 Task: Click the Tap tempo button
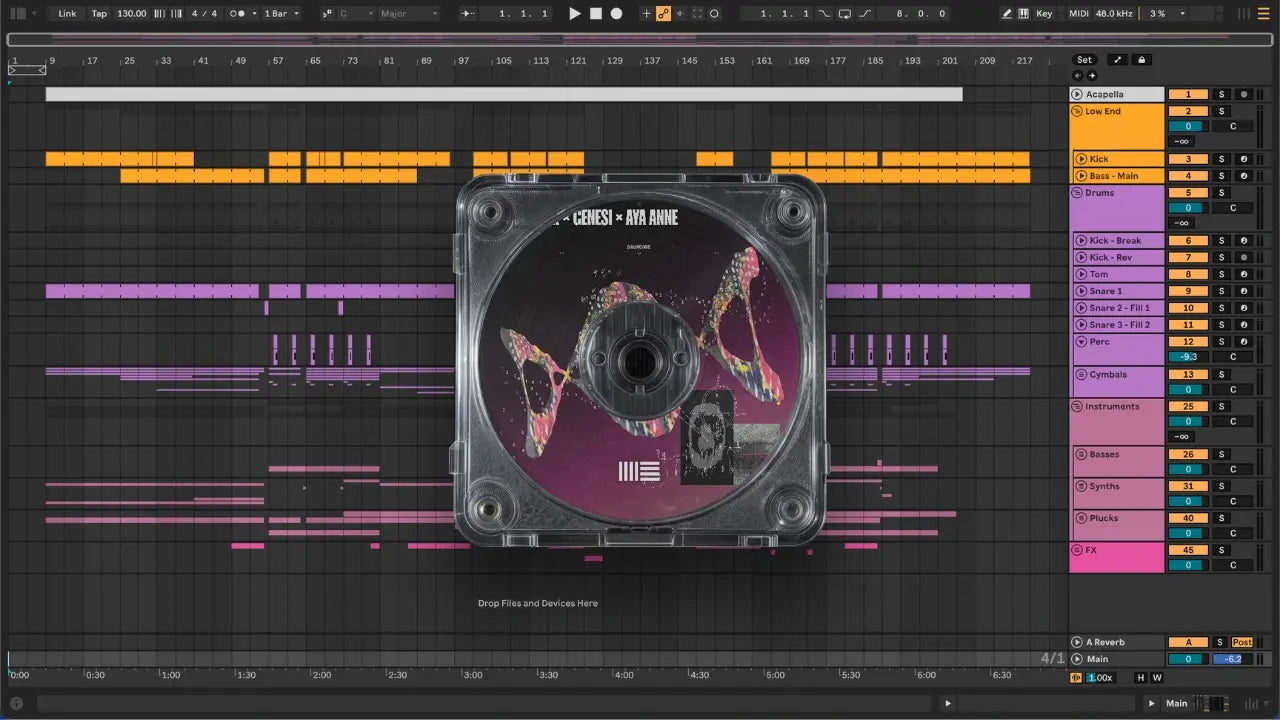coord(99,14)
